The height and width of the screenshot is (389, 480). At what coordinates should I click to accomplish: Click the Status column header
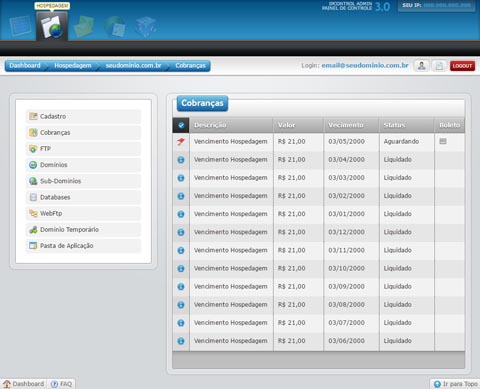point(407,125)
